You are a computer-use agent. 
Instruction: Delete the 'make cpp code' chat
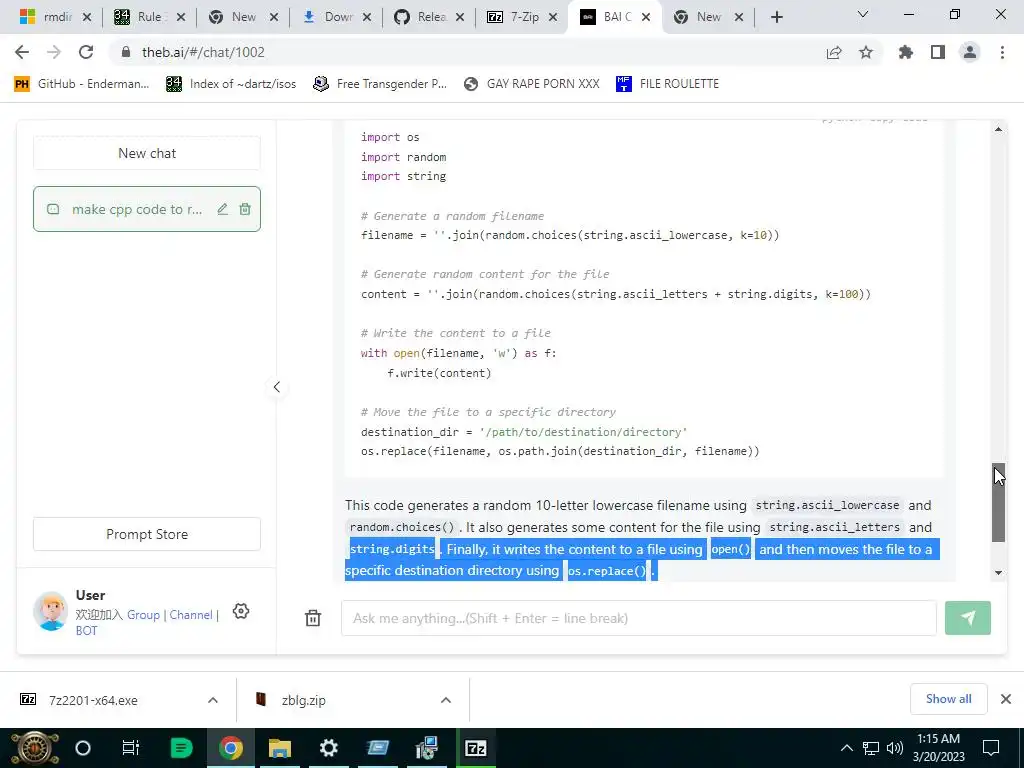coord(245,209)
